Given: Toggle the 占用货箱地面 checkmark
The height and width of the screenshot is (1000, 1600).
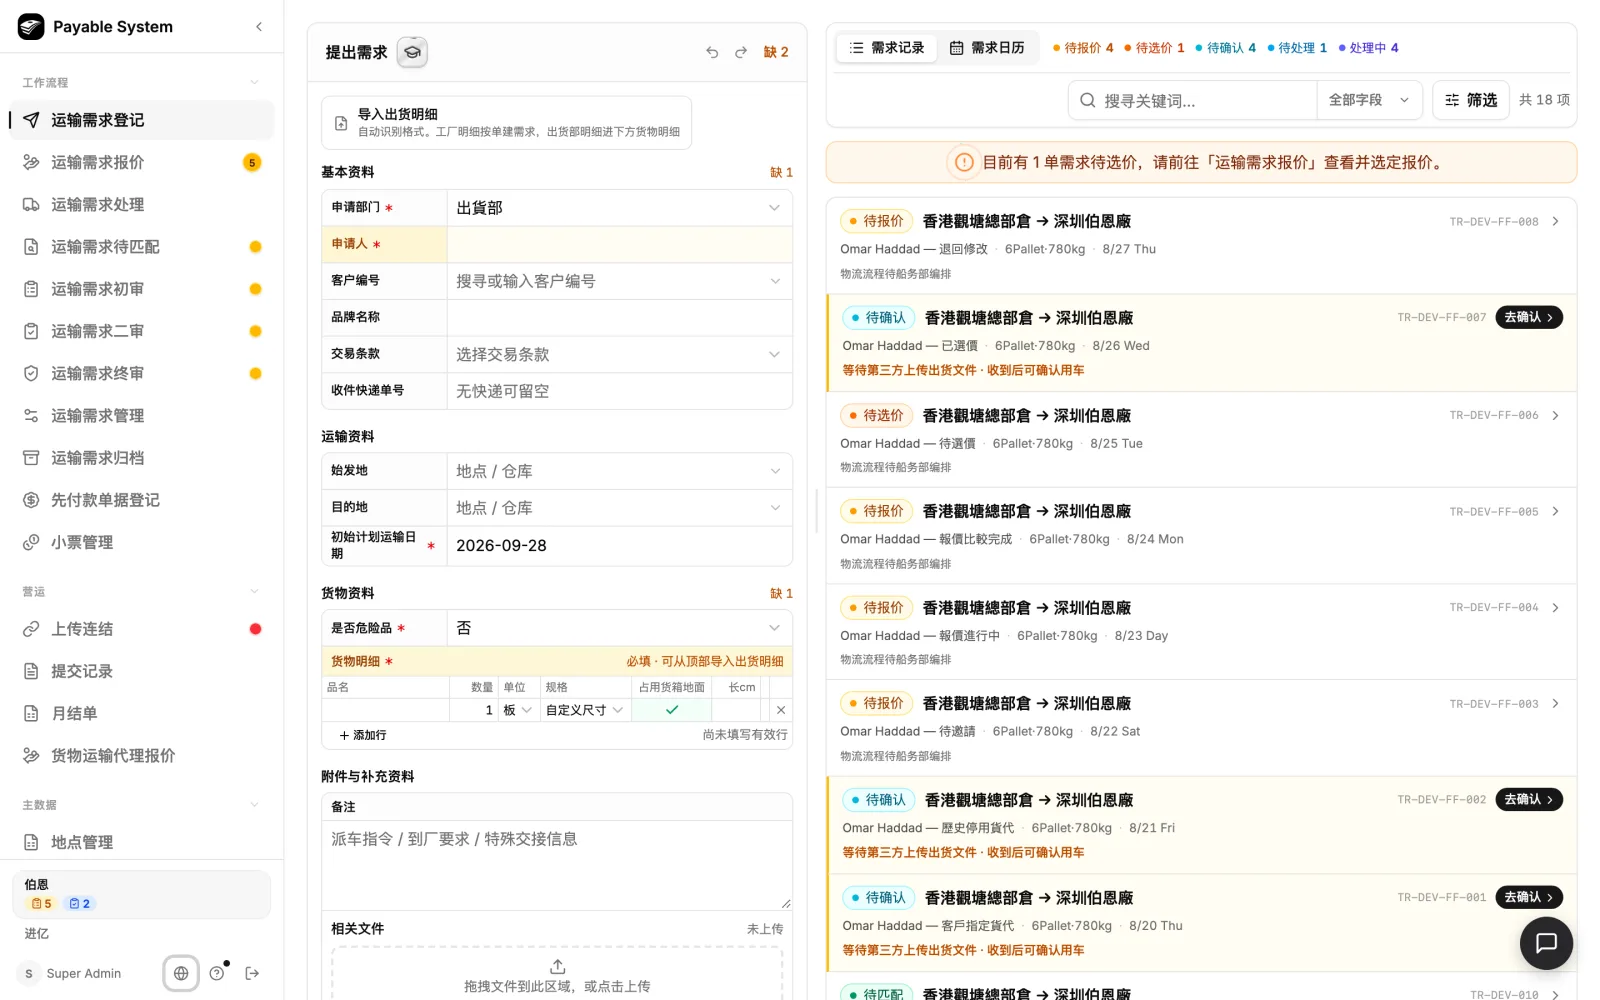Looking at the screenshot, I should tap(672, 710).
